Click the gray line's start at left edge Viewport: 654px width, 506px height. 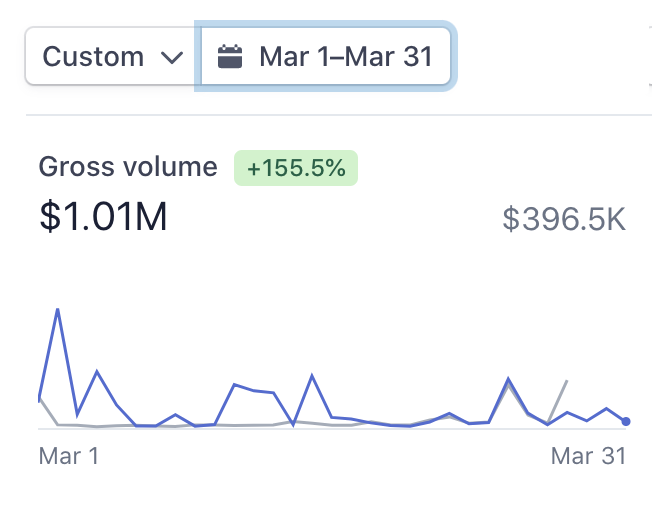[x=40, y=400]
